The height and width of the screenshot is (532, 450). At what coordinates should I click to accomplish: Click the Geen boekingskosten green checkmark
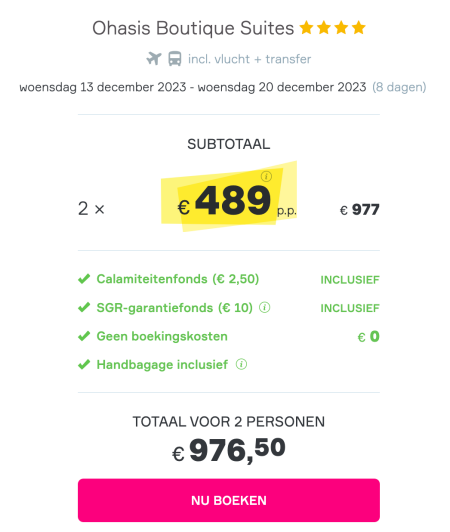[84, 336]
